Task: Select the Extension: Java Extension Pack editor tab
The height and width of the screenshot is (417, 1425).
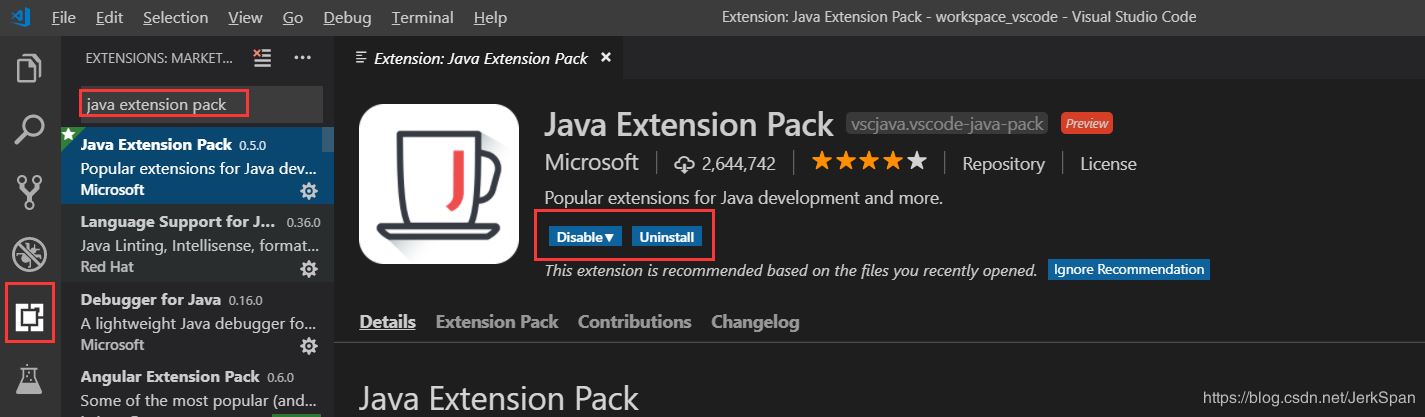Action: tap(480, 58)
